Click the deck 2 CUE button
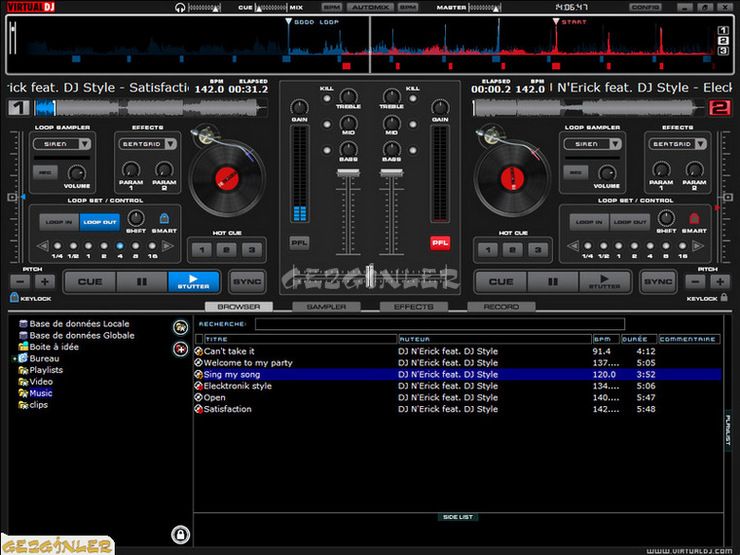Viewport: 740px width, 555px height. click(x=501, y=281)
